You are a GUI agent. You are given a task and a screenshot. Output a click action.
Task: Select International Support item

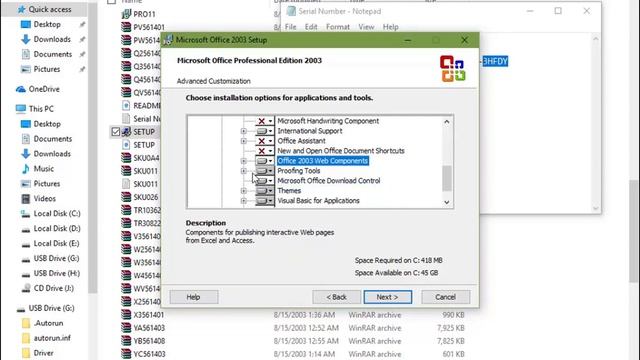pyautogui.click(x=310, y=131)
